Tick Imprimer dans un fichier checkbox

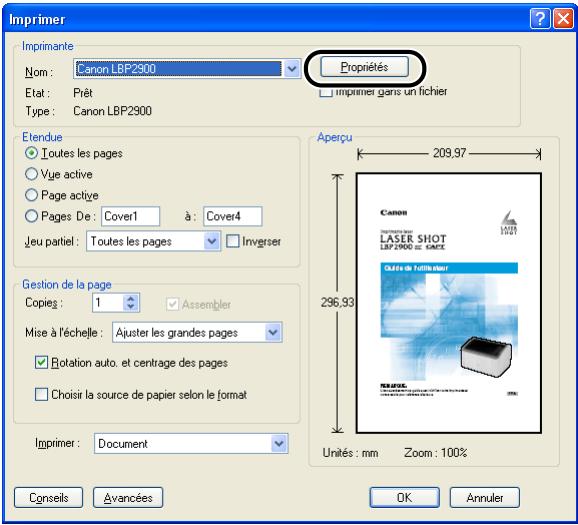(325, 92)
